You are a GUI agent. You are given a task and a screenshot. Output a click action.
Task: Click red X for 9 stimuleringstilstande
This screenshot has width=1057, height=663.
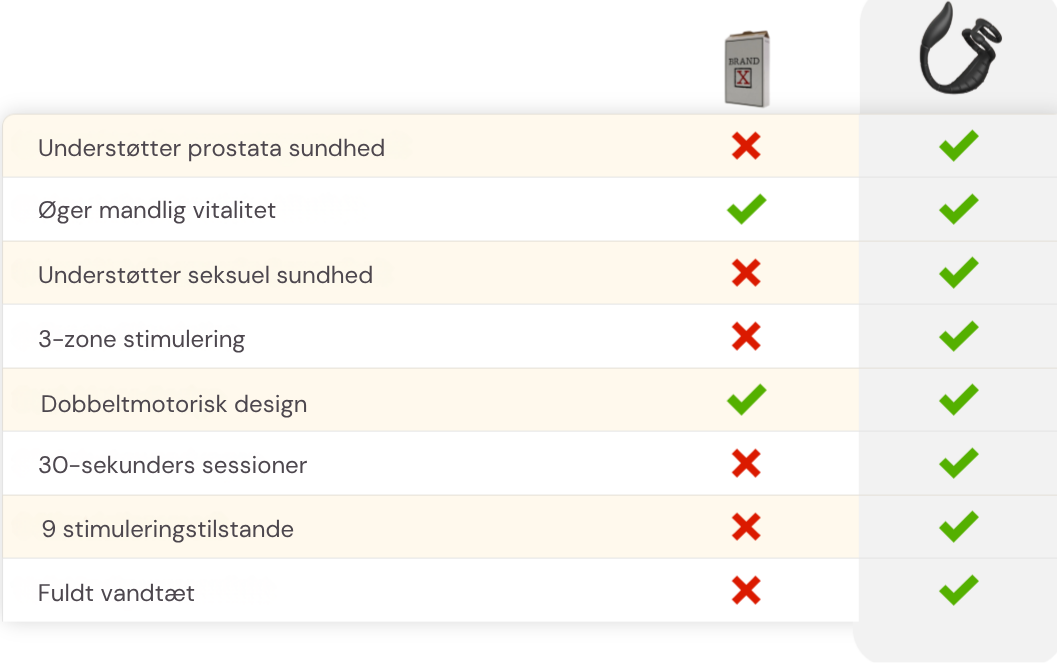[x=746, y=527]
